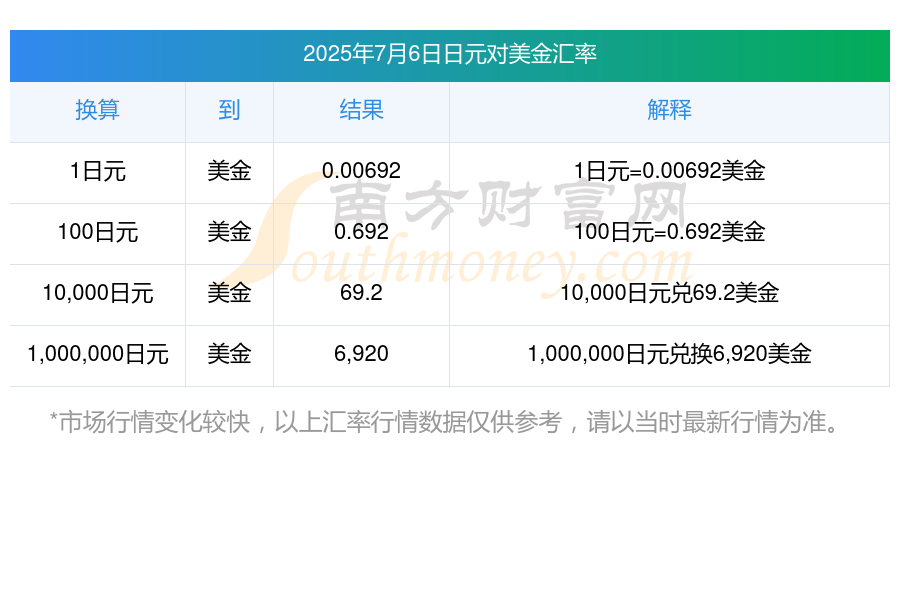
Task: Click the explanation '1,000,000日元兑换6,920美金'
Action: [x=669, y=354]
